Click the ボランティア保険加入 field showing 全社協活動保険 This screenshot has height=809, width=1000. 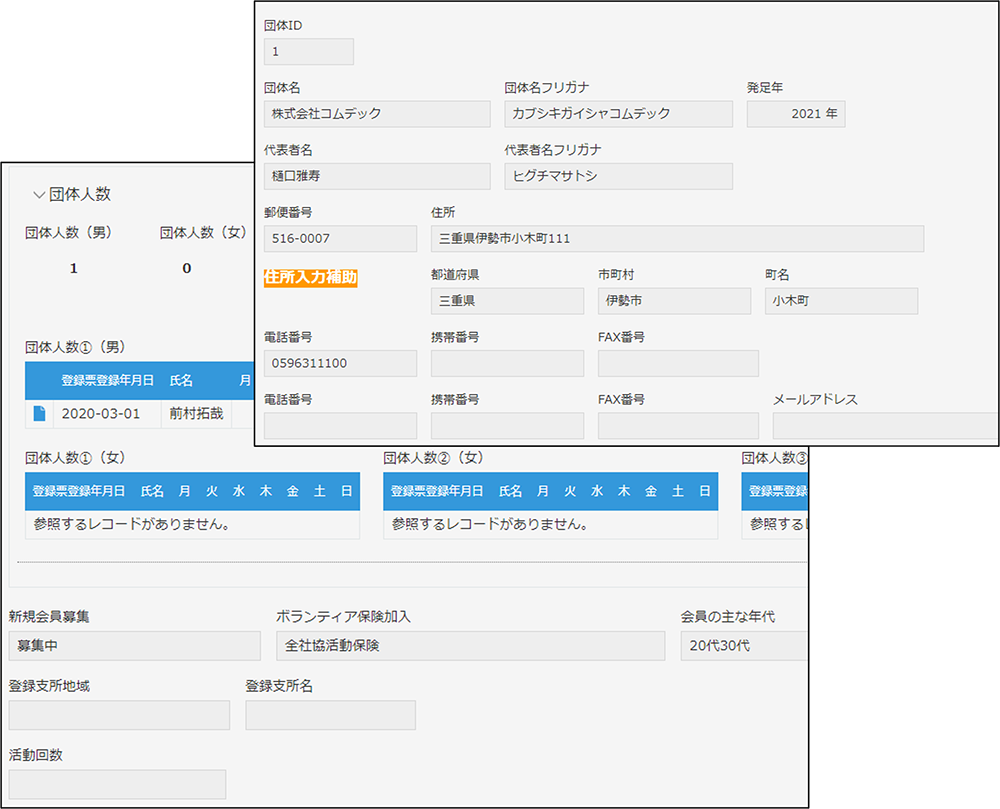click(470, 645)
